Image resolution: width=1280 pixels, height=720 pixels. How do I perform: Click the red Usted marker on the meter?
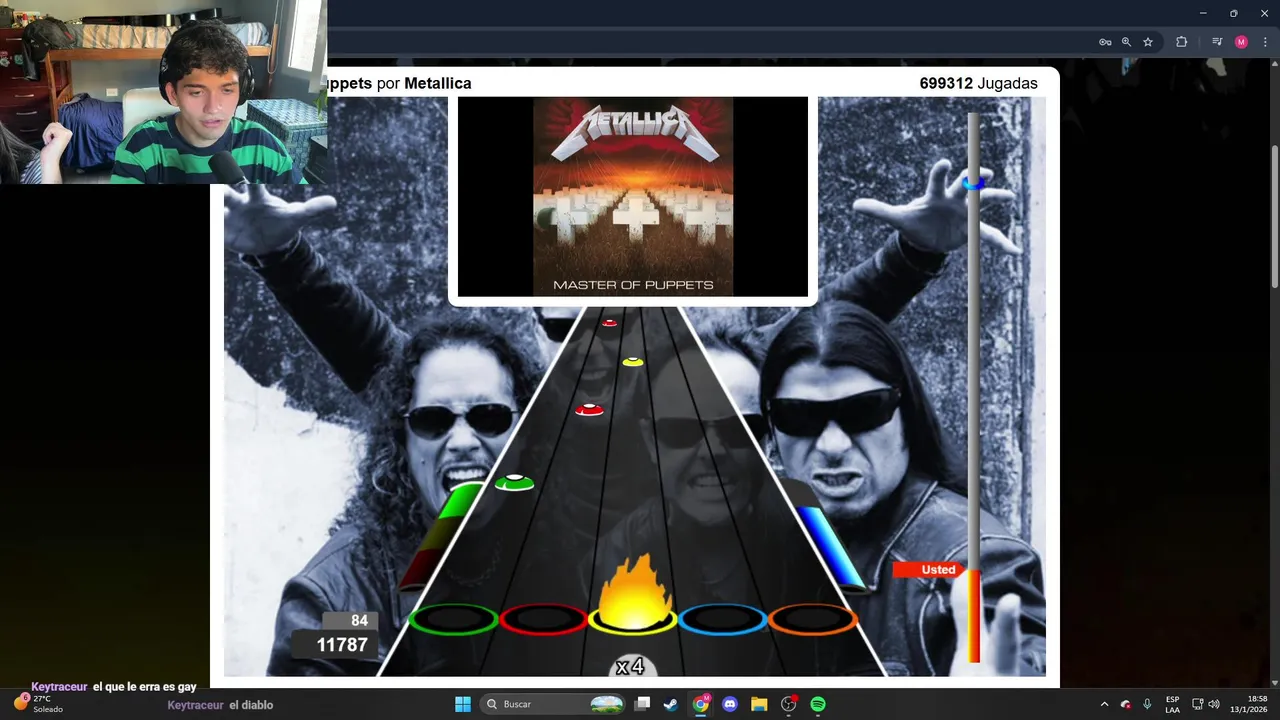pos(929,569)
